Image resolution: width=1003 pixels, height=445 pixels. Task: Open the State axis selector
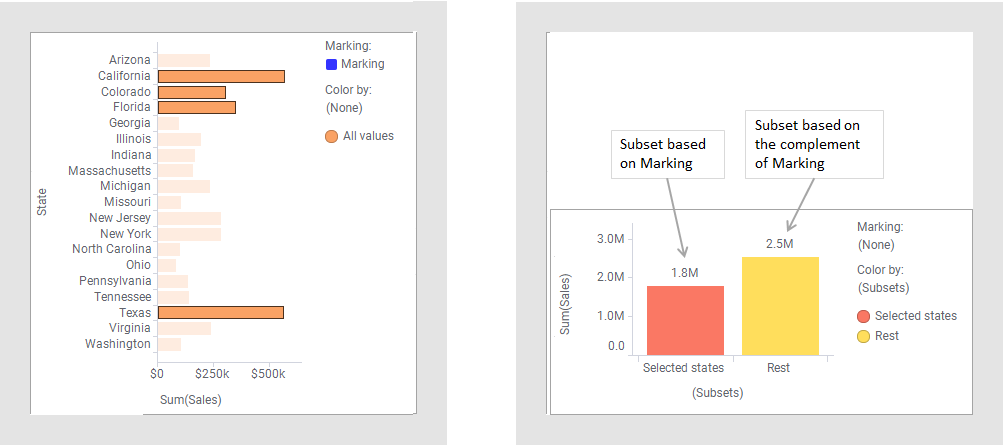(42, 204)
